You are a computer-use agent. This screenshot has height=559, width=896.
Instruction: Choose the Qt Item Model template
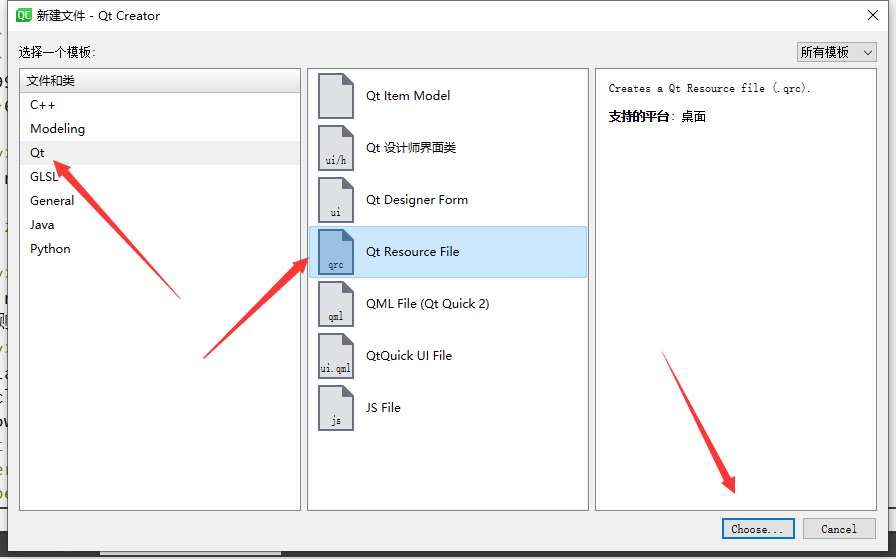(448, 96)
